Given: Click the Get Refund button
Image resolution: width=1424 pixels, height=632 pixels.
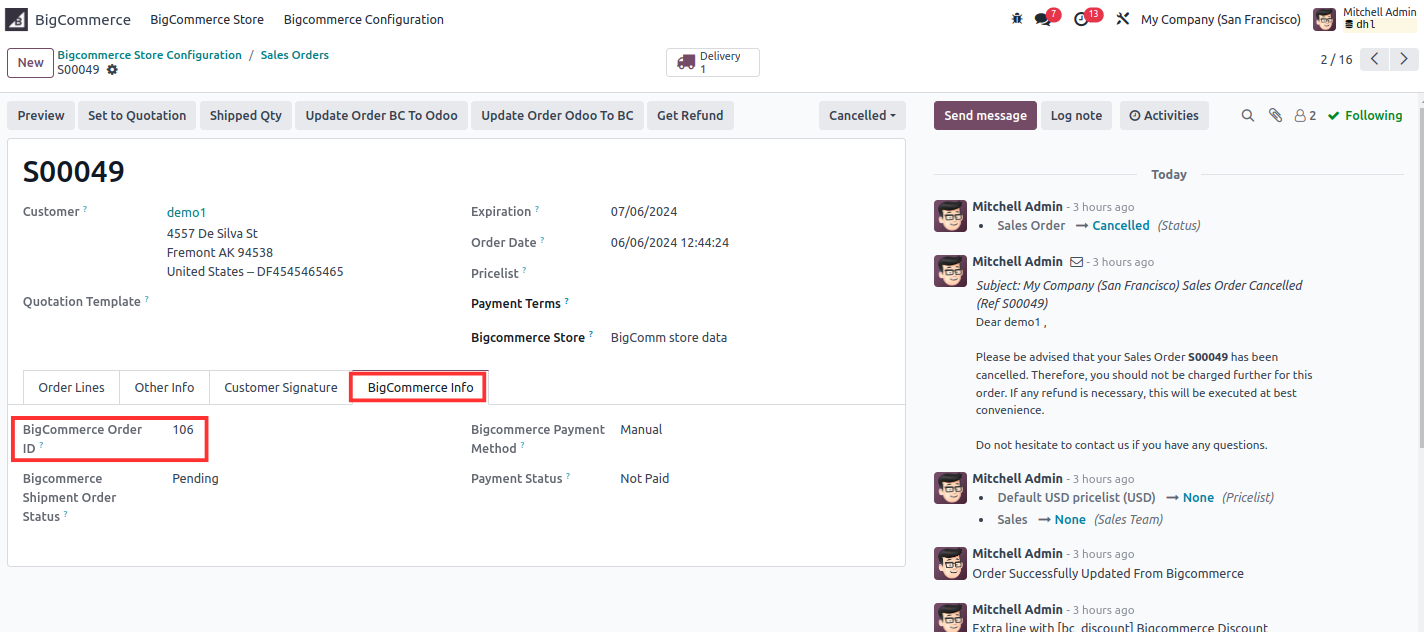Looking at the screenshot, I should point(690,116).
